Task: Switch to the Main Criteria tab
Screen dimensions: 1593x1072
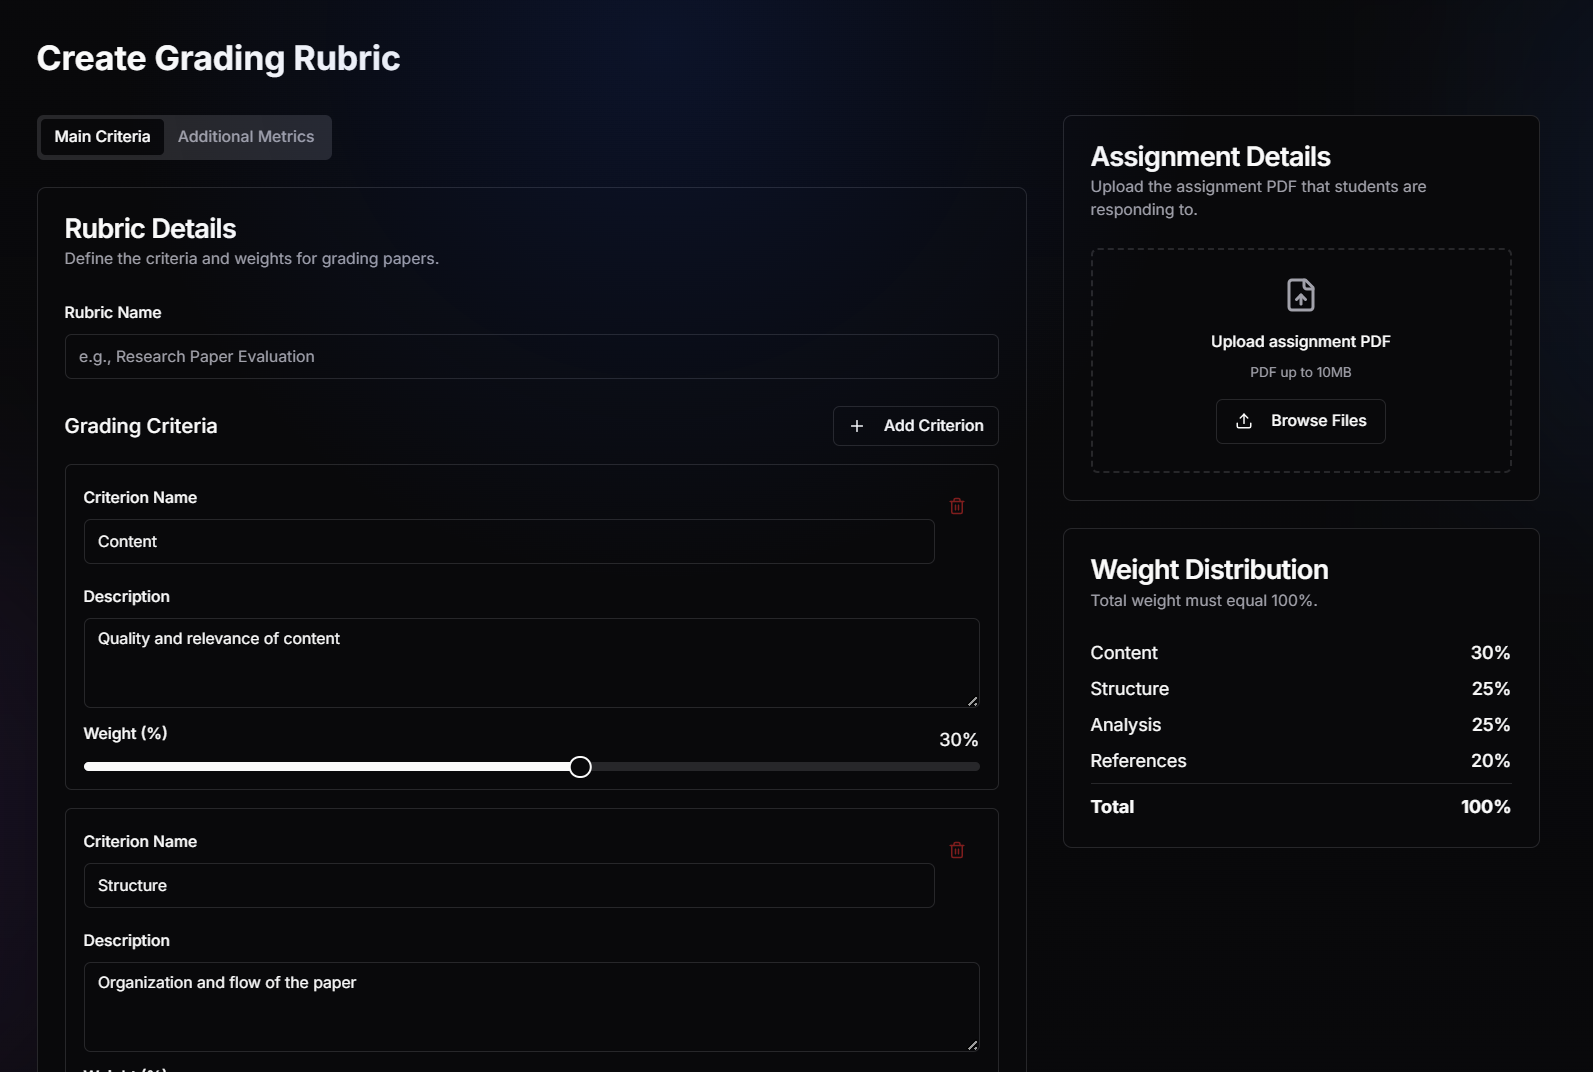Action: (102, 137)
